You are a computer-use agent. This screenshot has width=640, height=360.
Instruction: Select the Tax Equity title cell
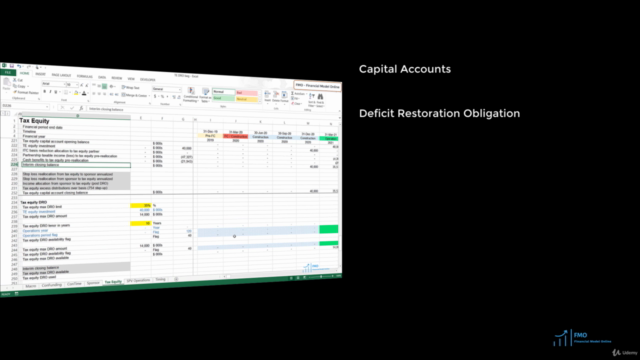point(34,121)
